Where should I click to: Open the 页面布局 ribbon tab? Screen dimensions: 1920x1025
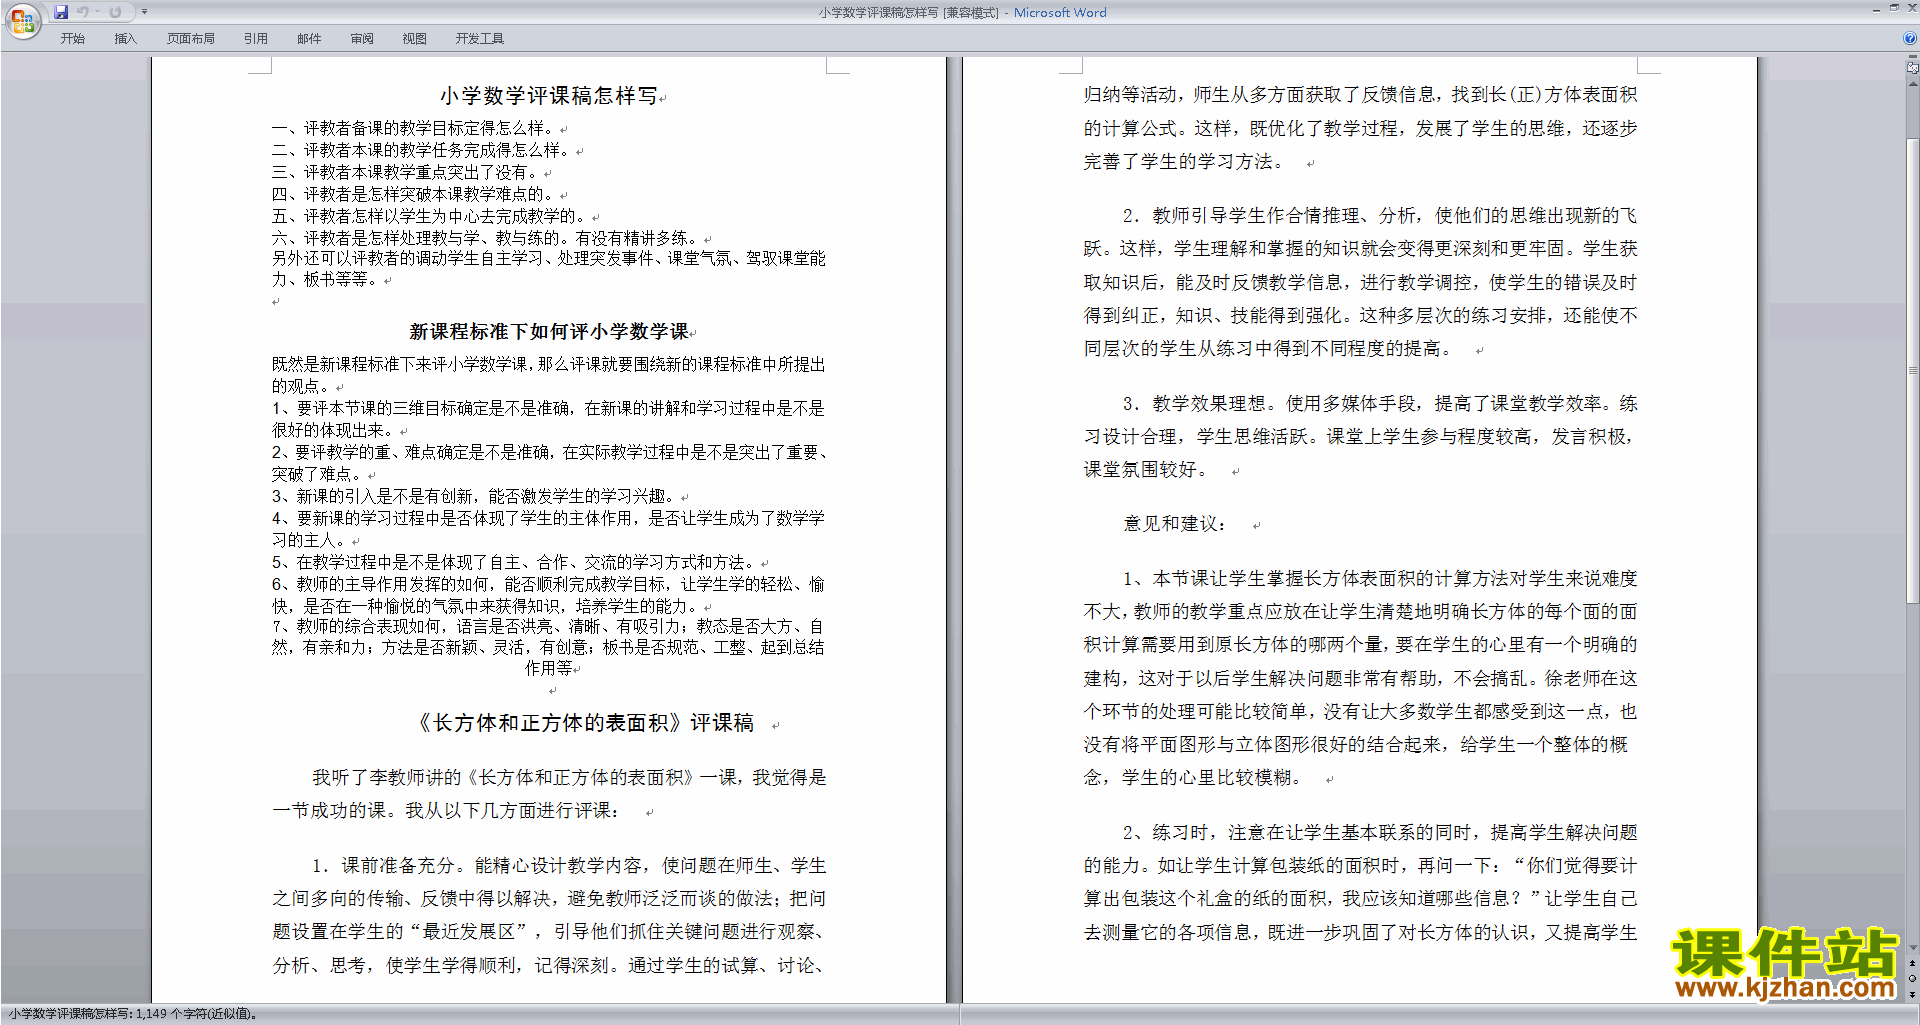pos(191,38)
